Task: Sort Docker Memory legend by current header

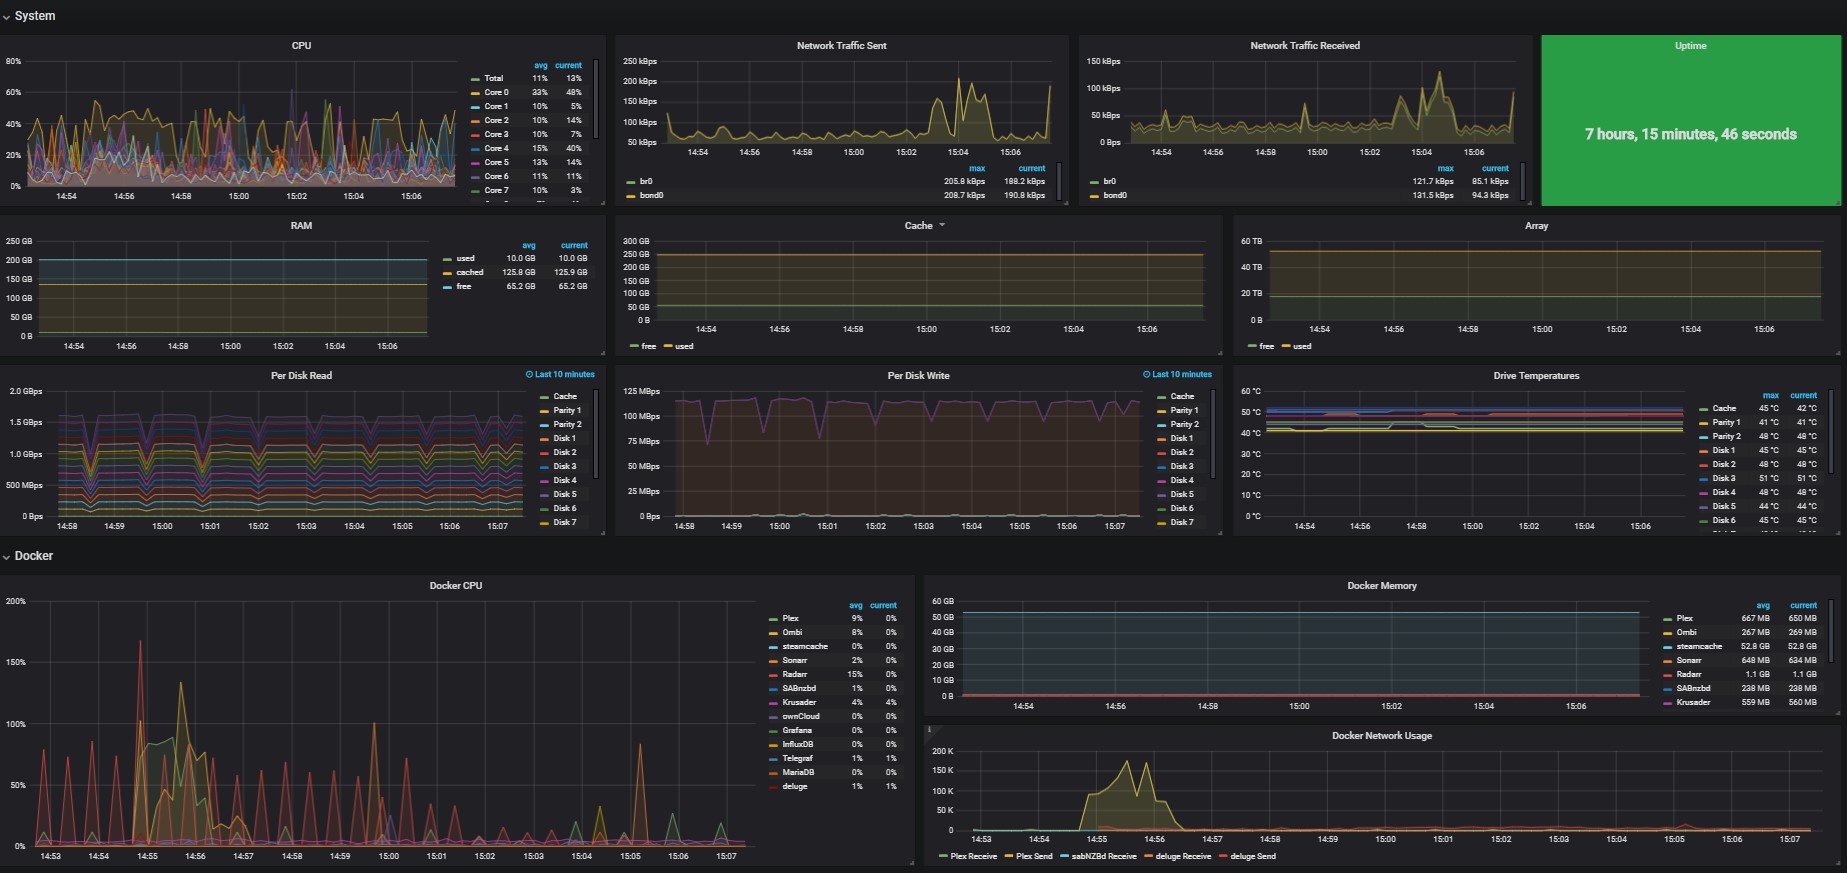Action: point(1803,605)
